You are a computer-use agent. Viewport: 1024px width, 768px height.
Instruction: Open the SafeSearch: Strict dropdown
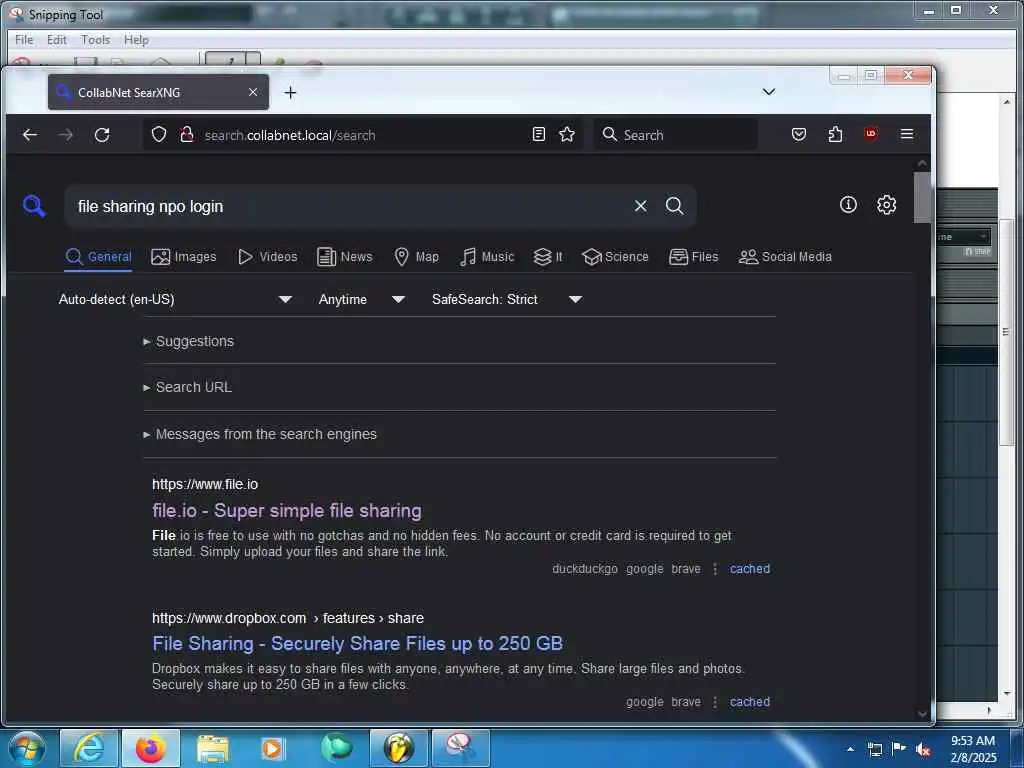507,299
